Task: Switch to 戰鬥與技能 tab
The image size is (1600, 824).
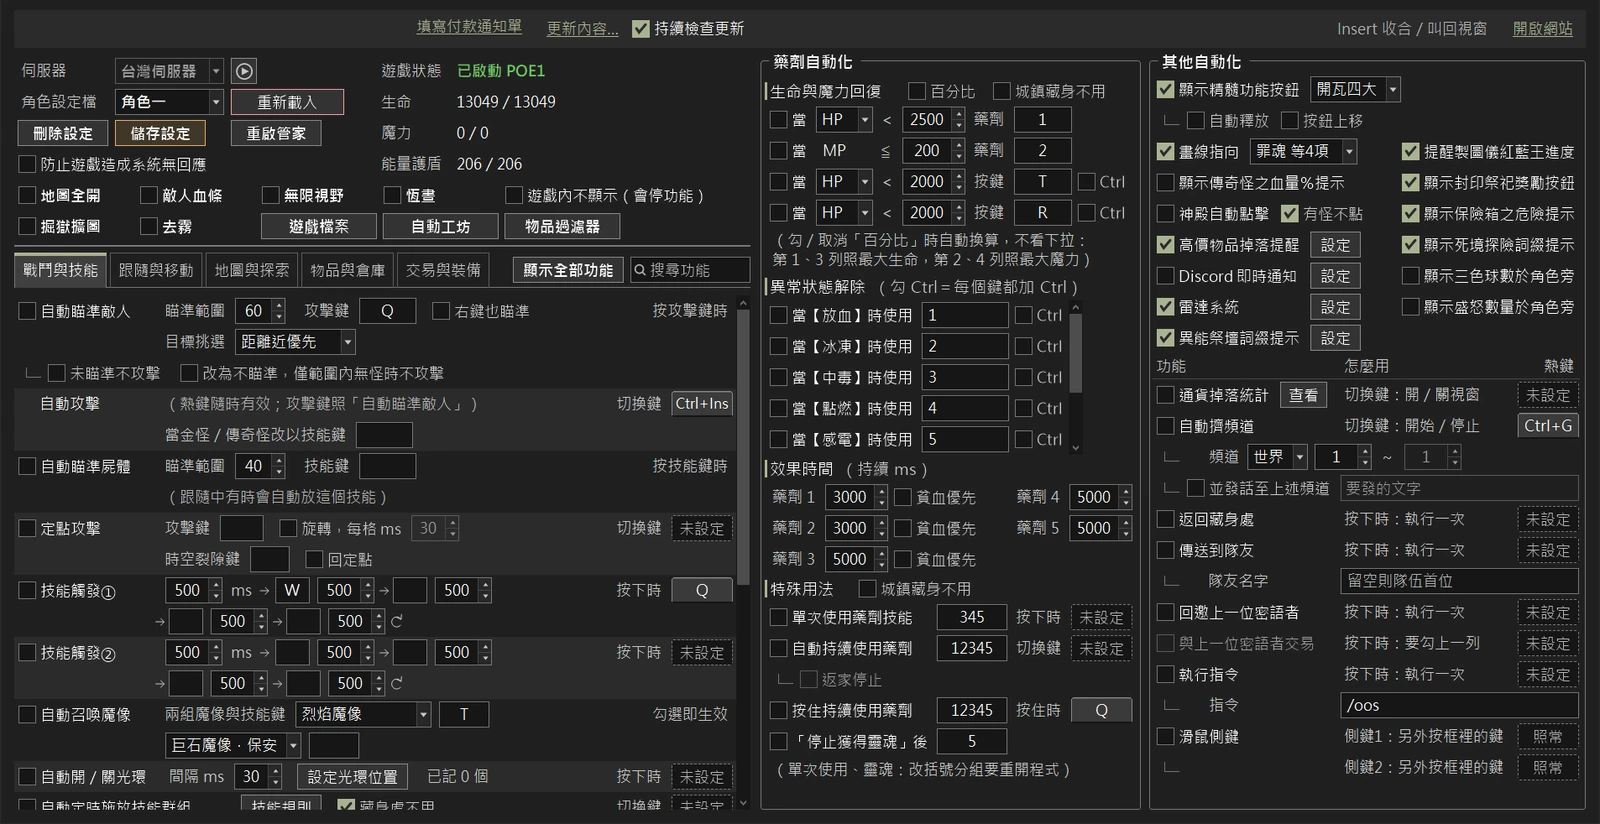Action: coord(61,270)
